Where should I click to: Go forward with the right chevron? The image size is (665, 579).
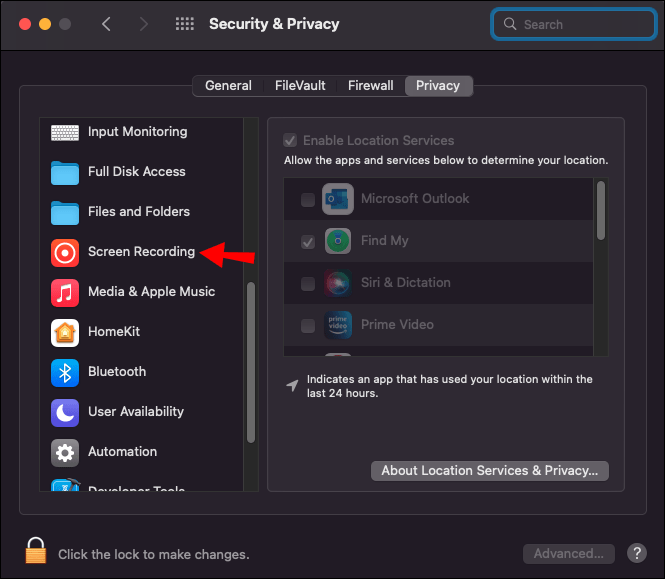(x=144, y=24)
